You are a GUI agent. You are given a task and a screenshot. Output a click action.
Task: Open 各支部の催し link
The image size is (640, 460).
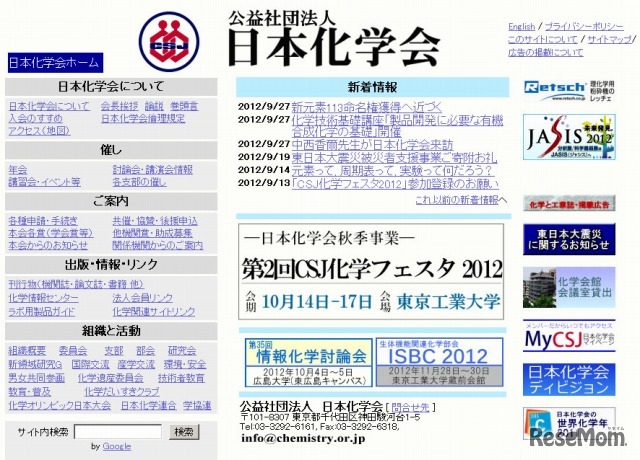(140, 182)
